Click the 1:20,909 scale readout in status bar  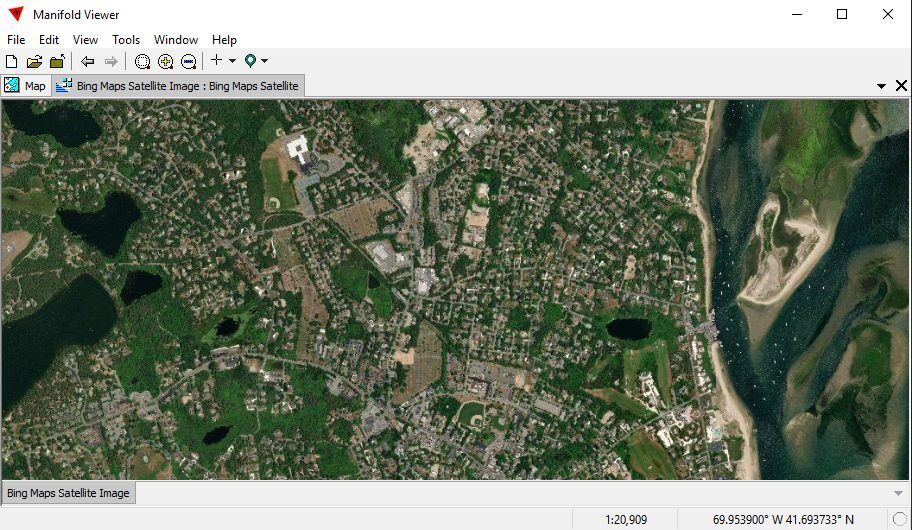tap(625, 520)
